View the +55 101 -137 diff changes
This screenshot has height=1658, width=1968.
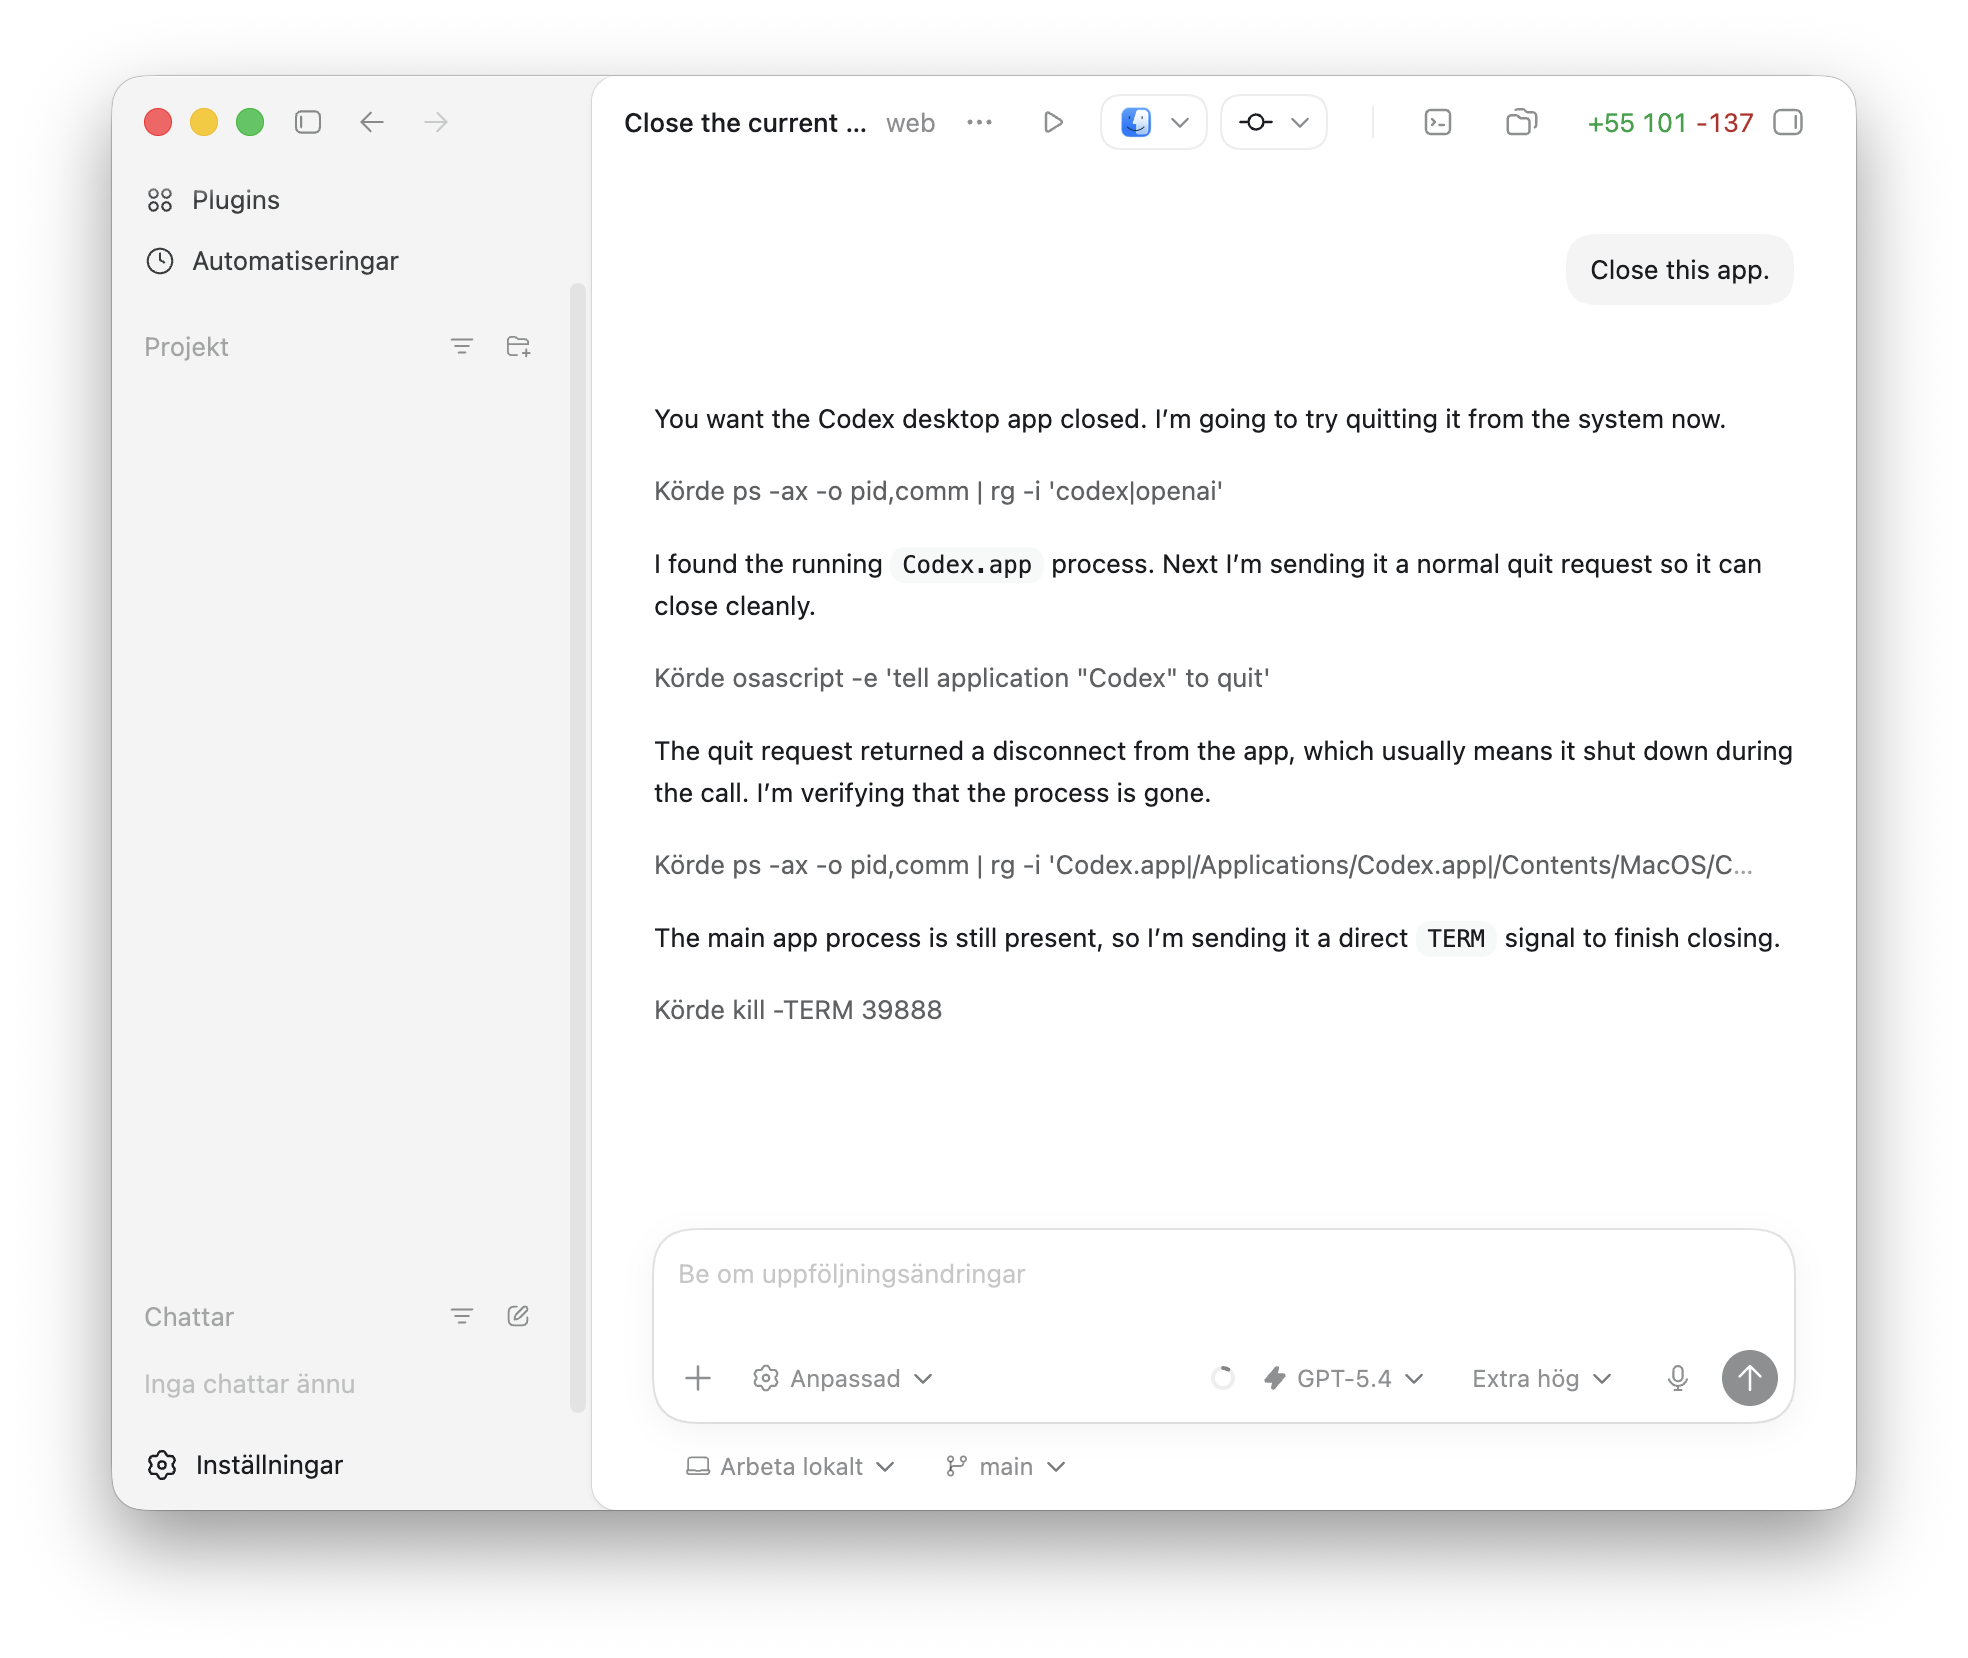pos(1670,123)
